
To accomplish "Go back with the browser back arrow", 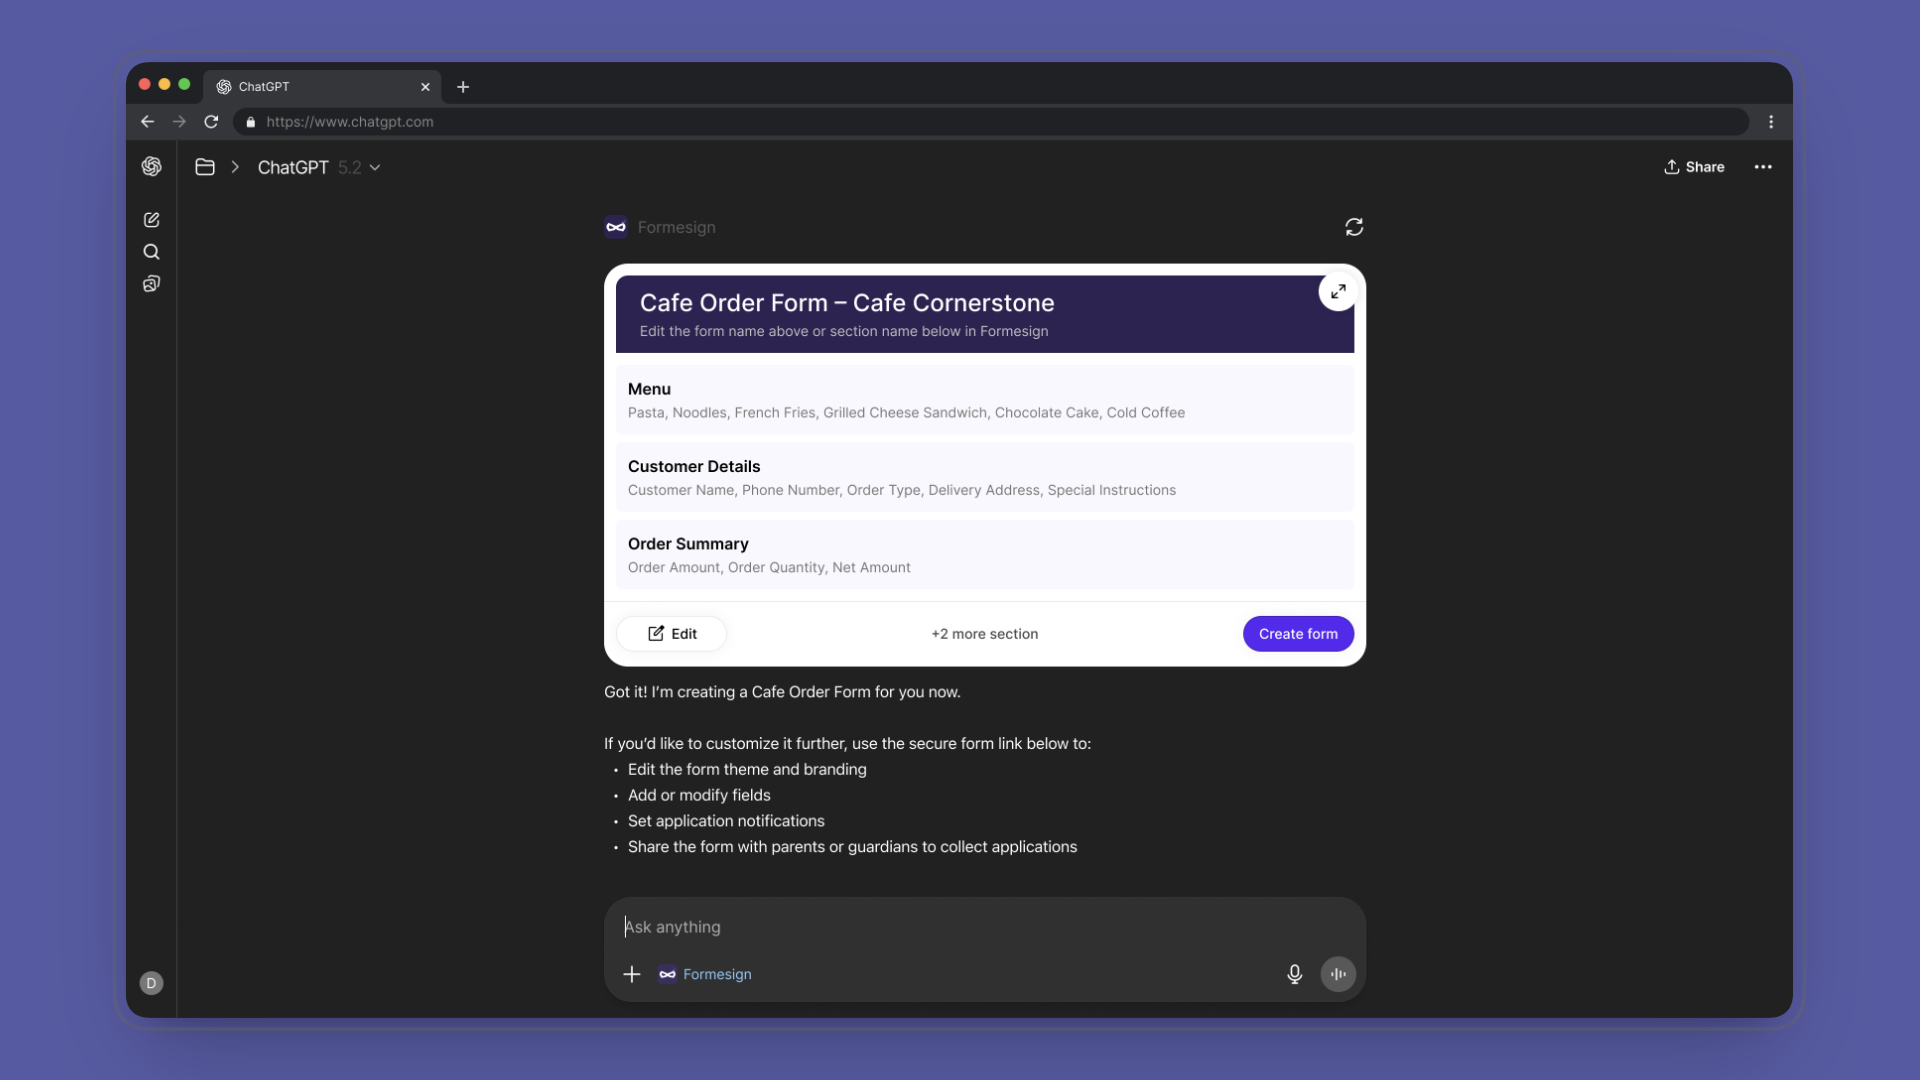I will tap(148, 122).
